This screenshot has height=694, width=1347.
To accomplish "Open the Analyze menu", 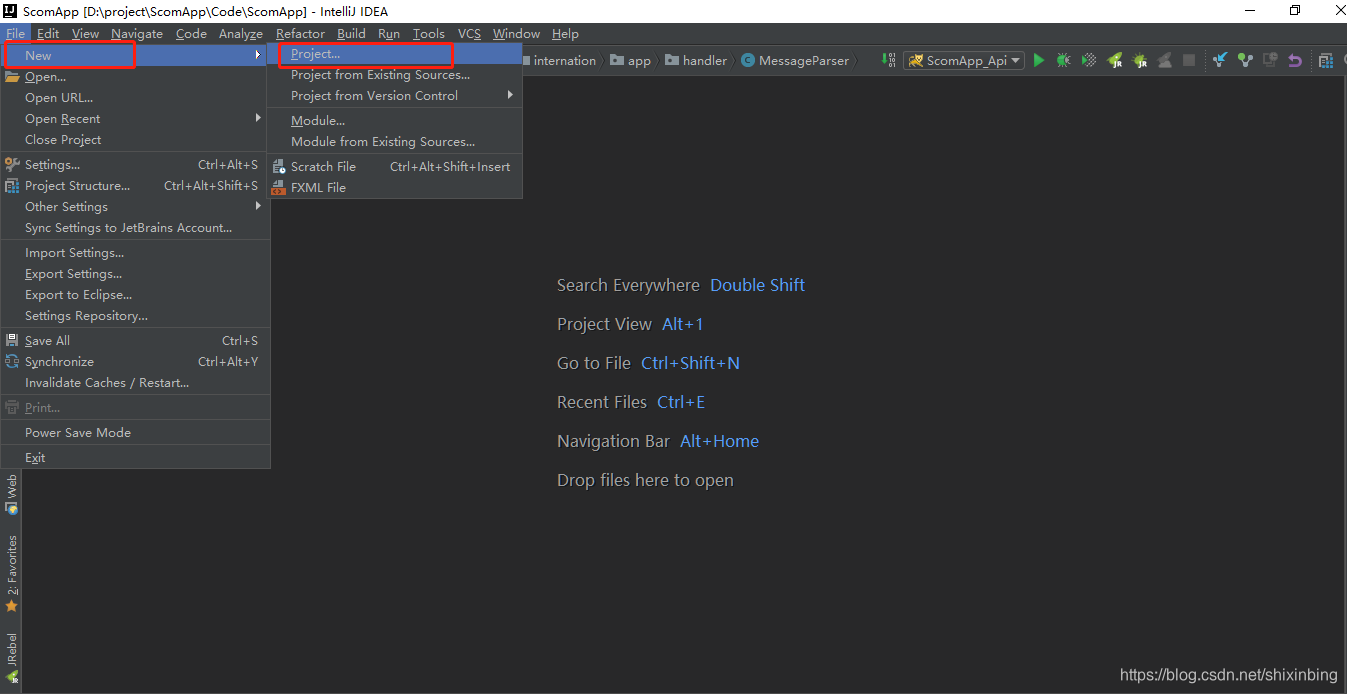I will [241, 33].
